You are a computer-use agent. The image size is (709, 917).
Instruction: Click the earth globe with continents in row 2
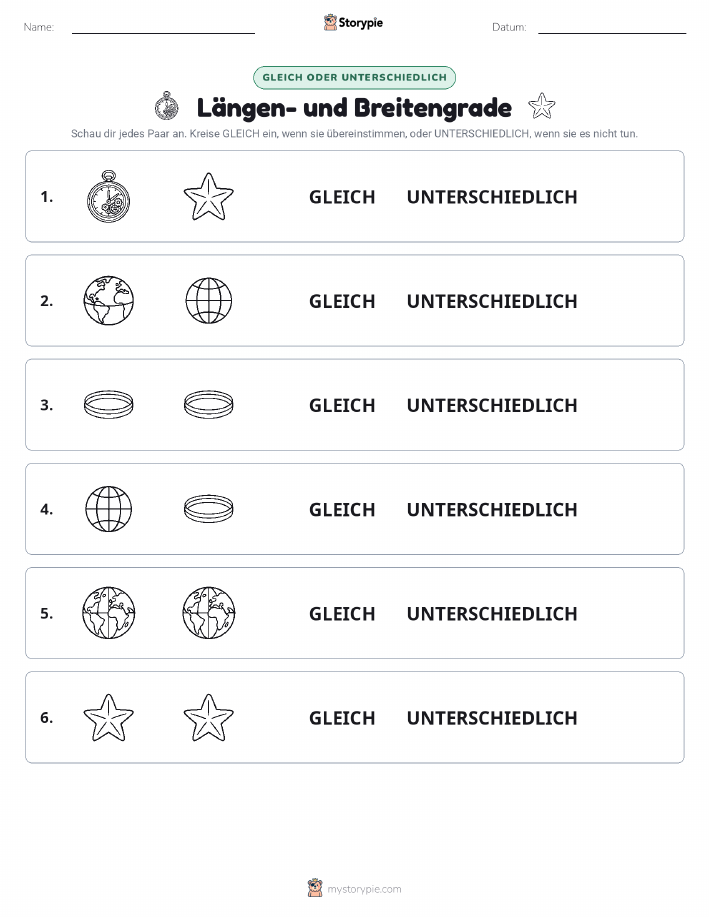[x=109, y=301]
